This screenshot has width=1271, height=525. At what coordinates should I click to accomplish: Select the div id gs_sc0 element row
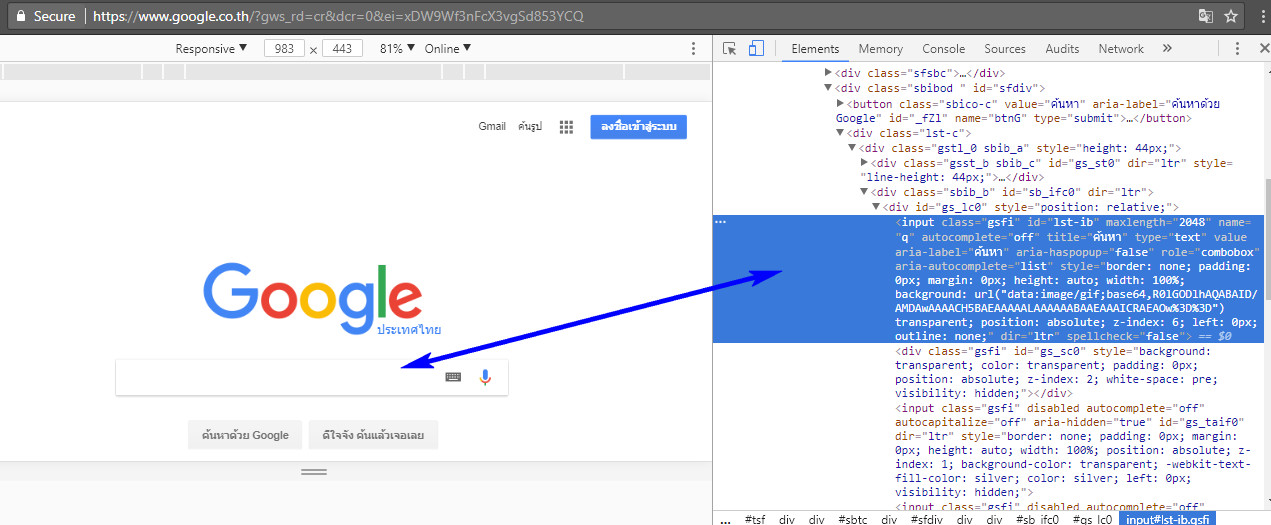click(988, 372)
